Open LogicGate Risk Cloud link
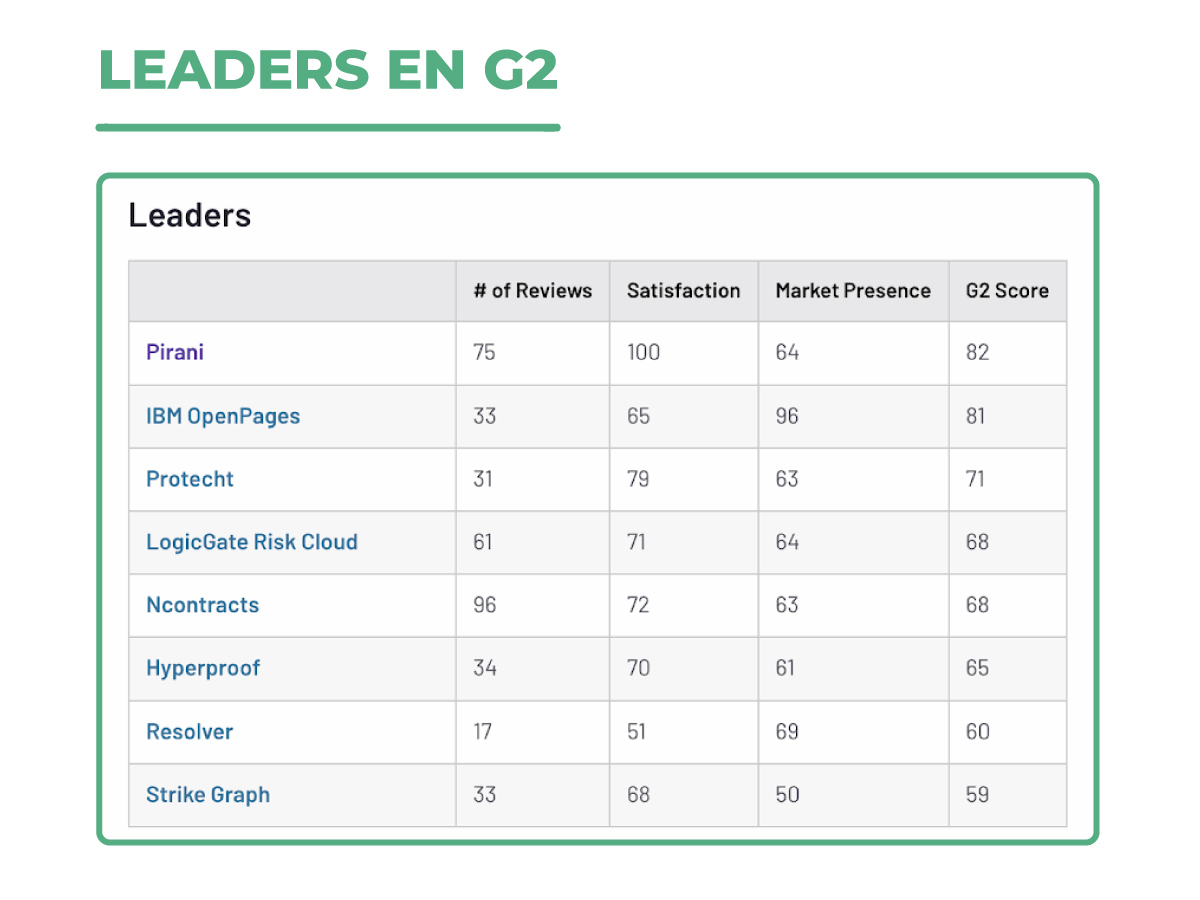This screenshot has width=1200, height=900. click(x=252, y=542)
